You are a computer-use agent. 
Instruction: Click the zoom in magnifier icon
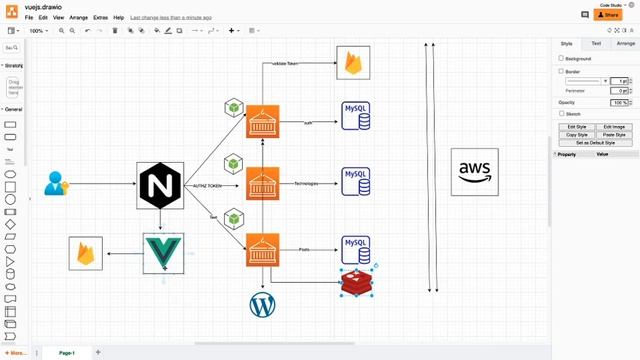(x=61, y=31)
